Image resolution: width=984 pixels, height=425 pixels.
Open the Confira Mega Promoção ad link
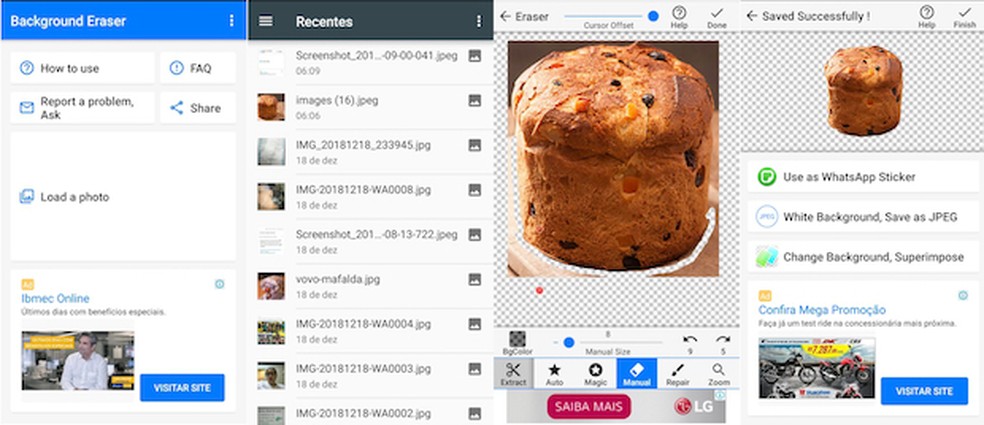[x=822, y=309]
